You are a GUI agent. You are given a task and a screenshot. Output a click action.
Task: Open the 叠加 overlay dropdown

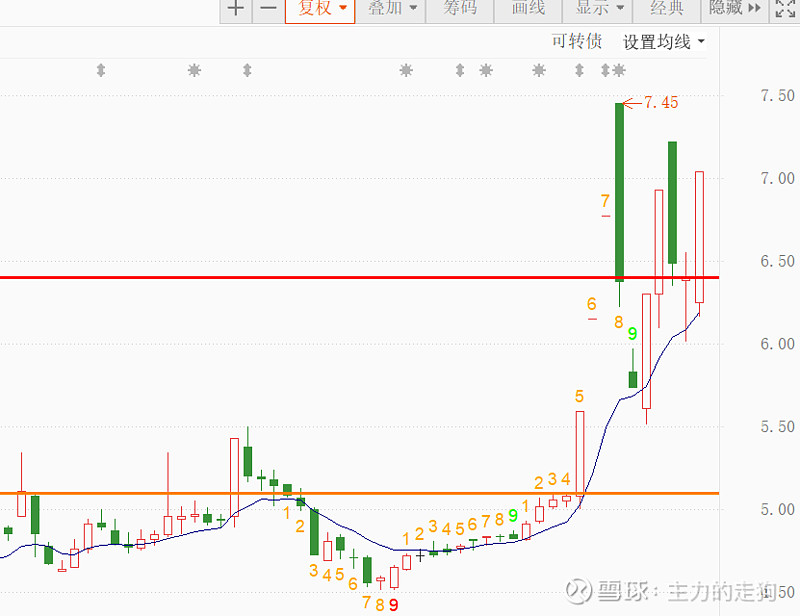pyautogui.click(x=391, y=9)
